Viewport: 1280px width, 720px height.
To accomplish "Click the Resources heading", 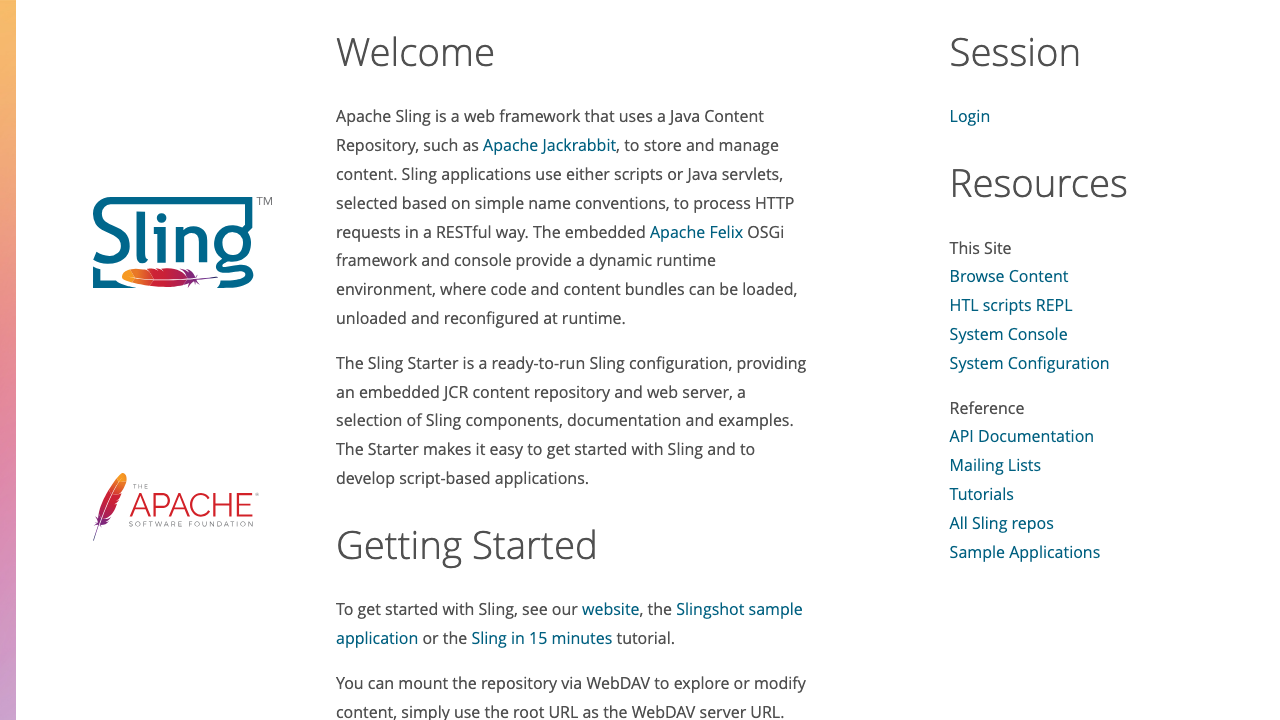I will point(1038,183).
